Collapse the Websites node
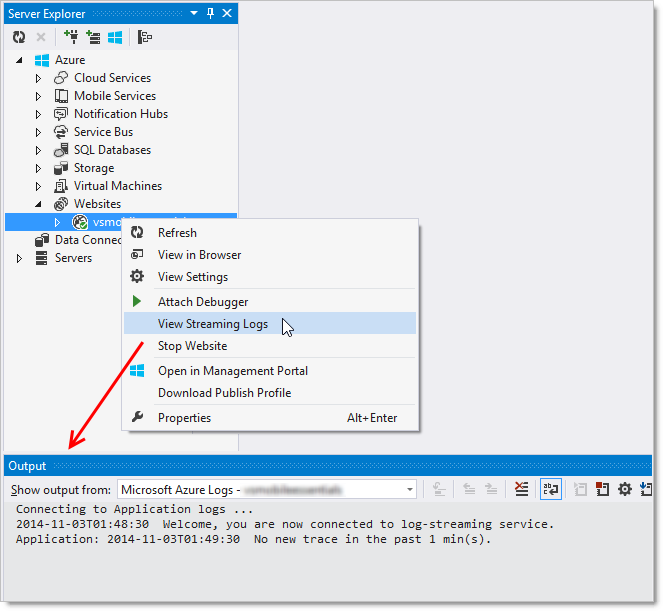Image resolution: width=663 pixels, height=611 pixels. (x=38, y=204)
